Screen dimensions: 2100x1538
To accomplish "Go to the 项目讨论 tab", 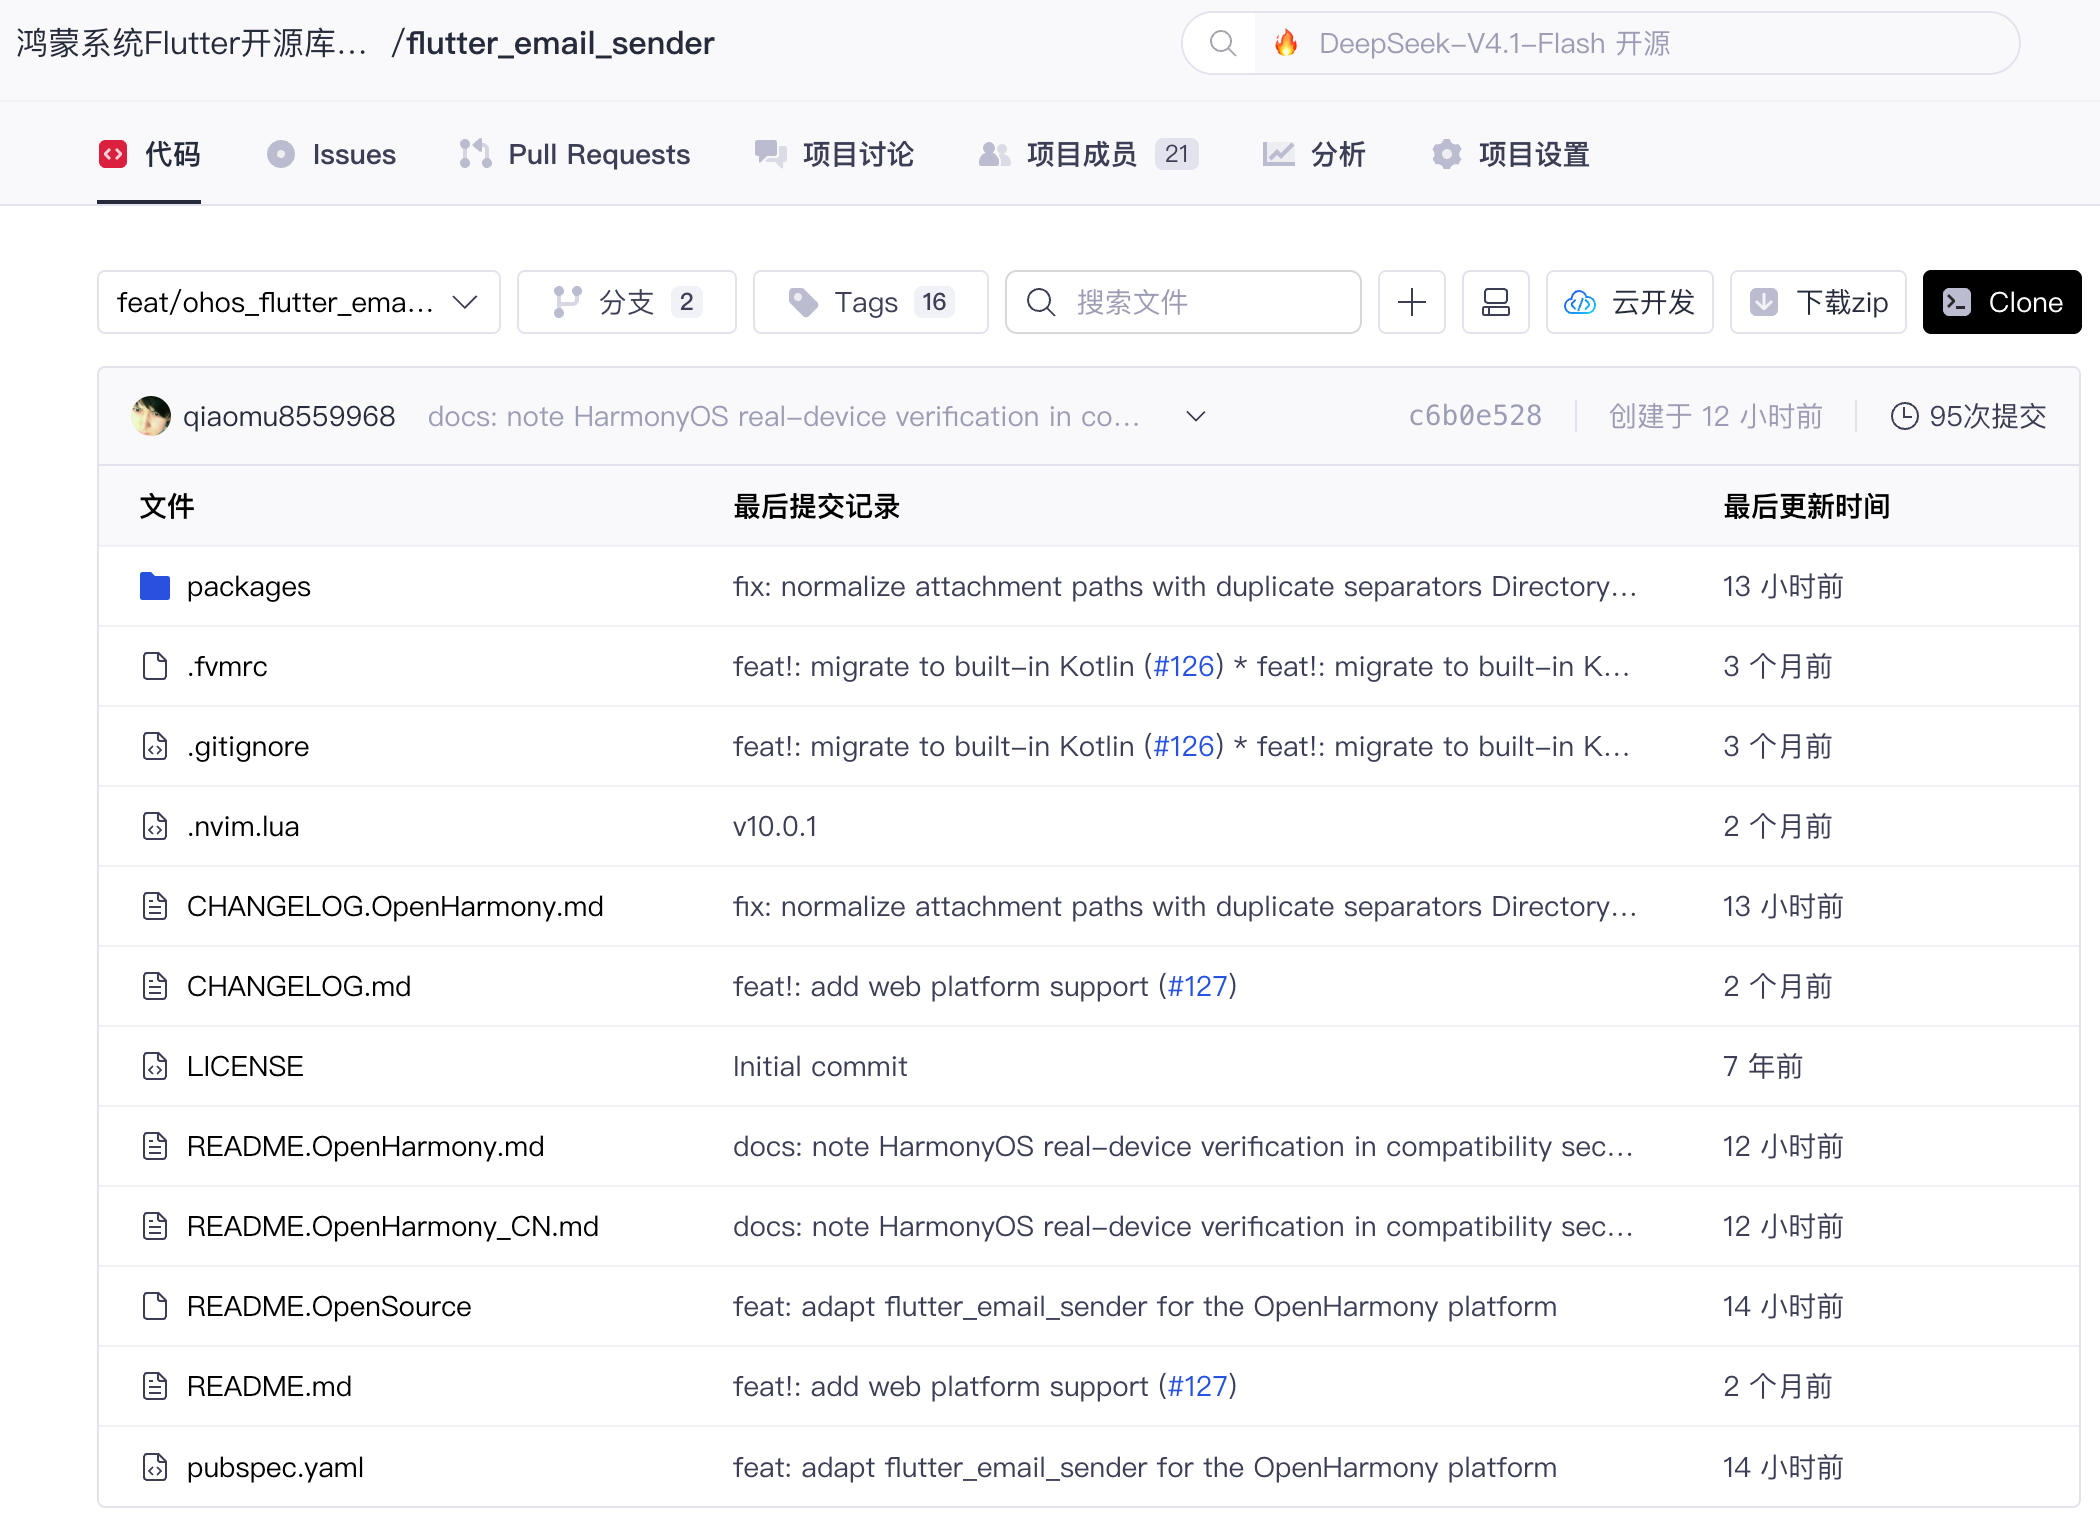I will coord(834,154).
